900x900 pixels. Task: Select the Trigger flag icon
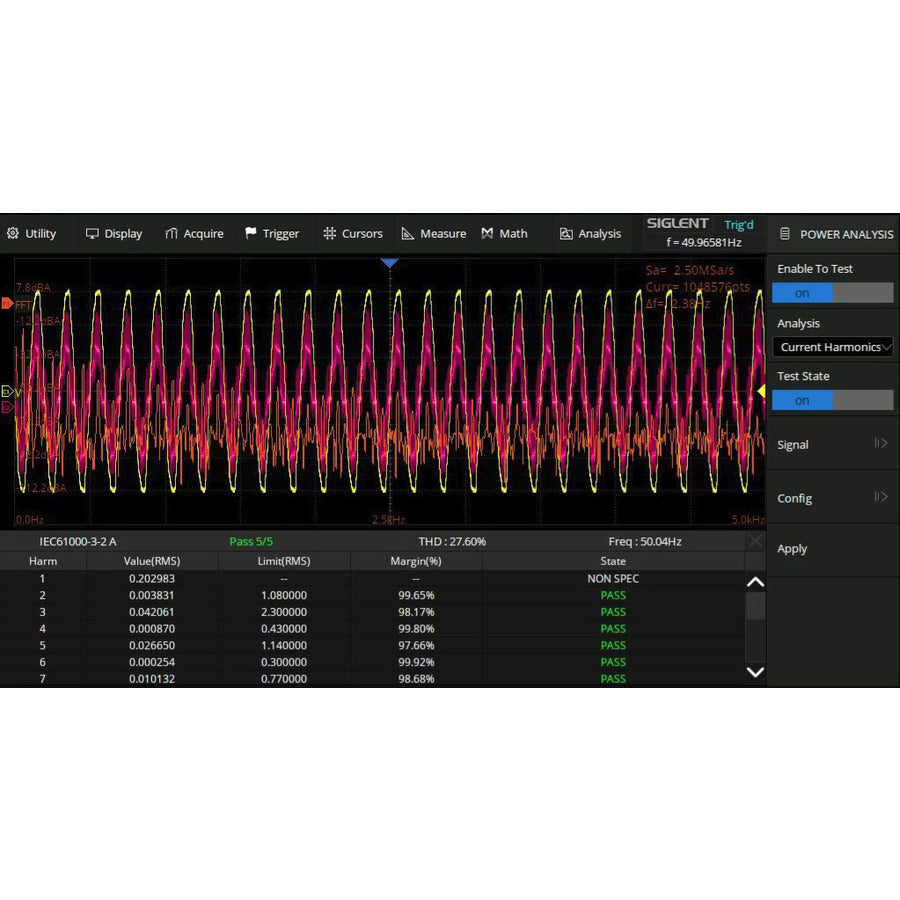pyautogui.click(x=252, y=233)
